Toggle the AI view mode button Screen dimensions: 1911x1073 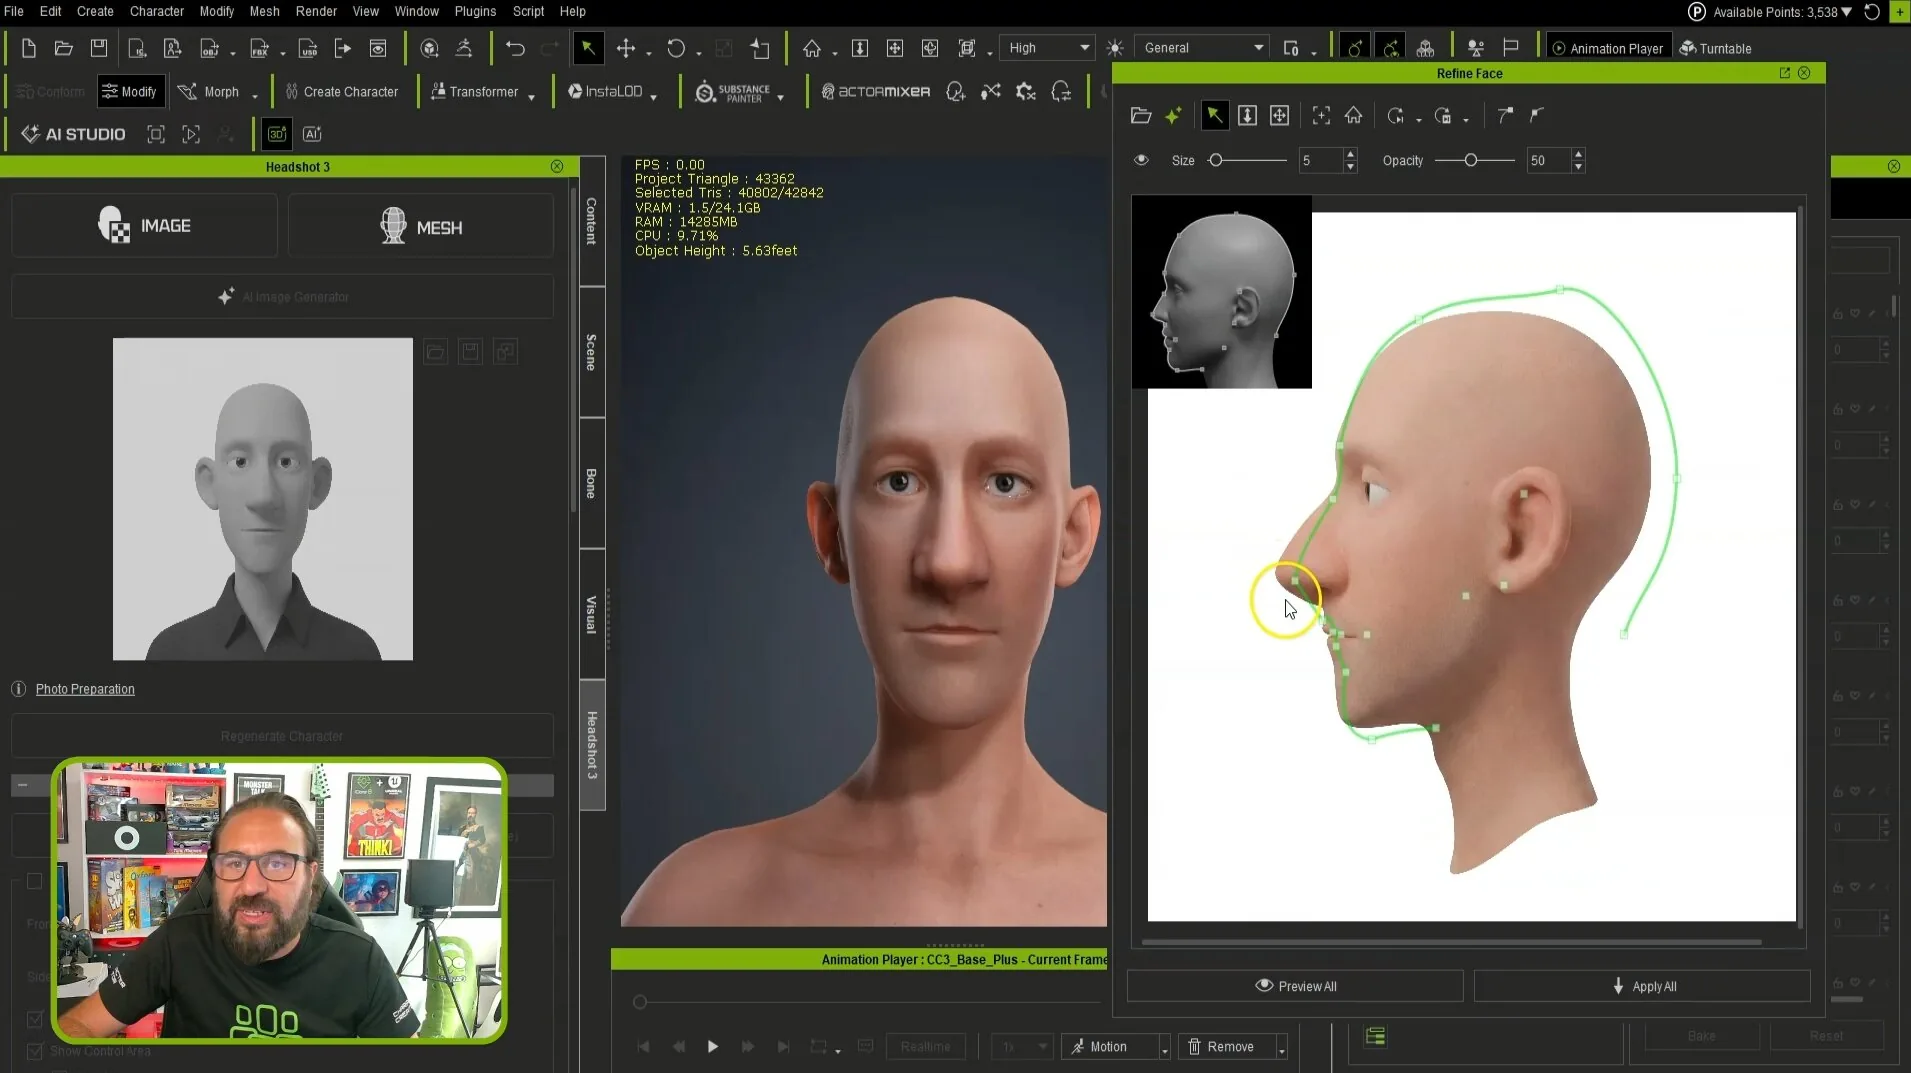click(312, 134)
